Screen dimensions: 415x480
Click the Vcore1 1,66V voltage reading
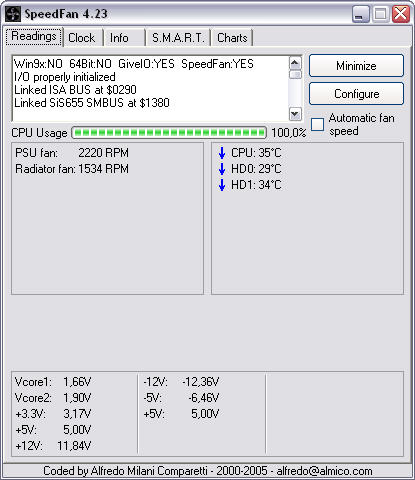[x=53, y=382]
